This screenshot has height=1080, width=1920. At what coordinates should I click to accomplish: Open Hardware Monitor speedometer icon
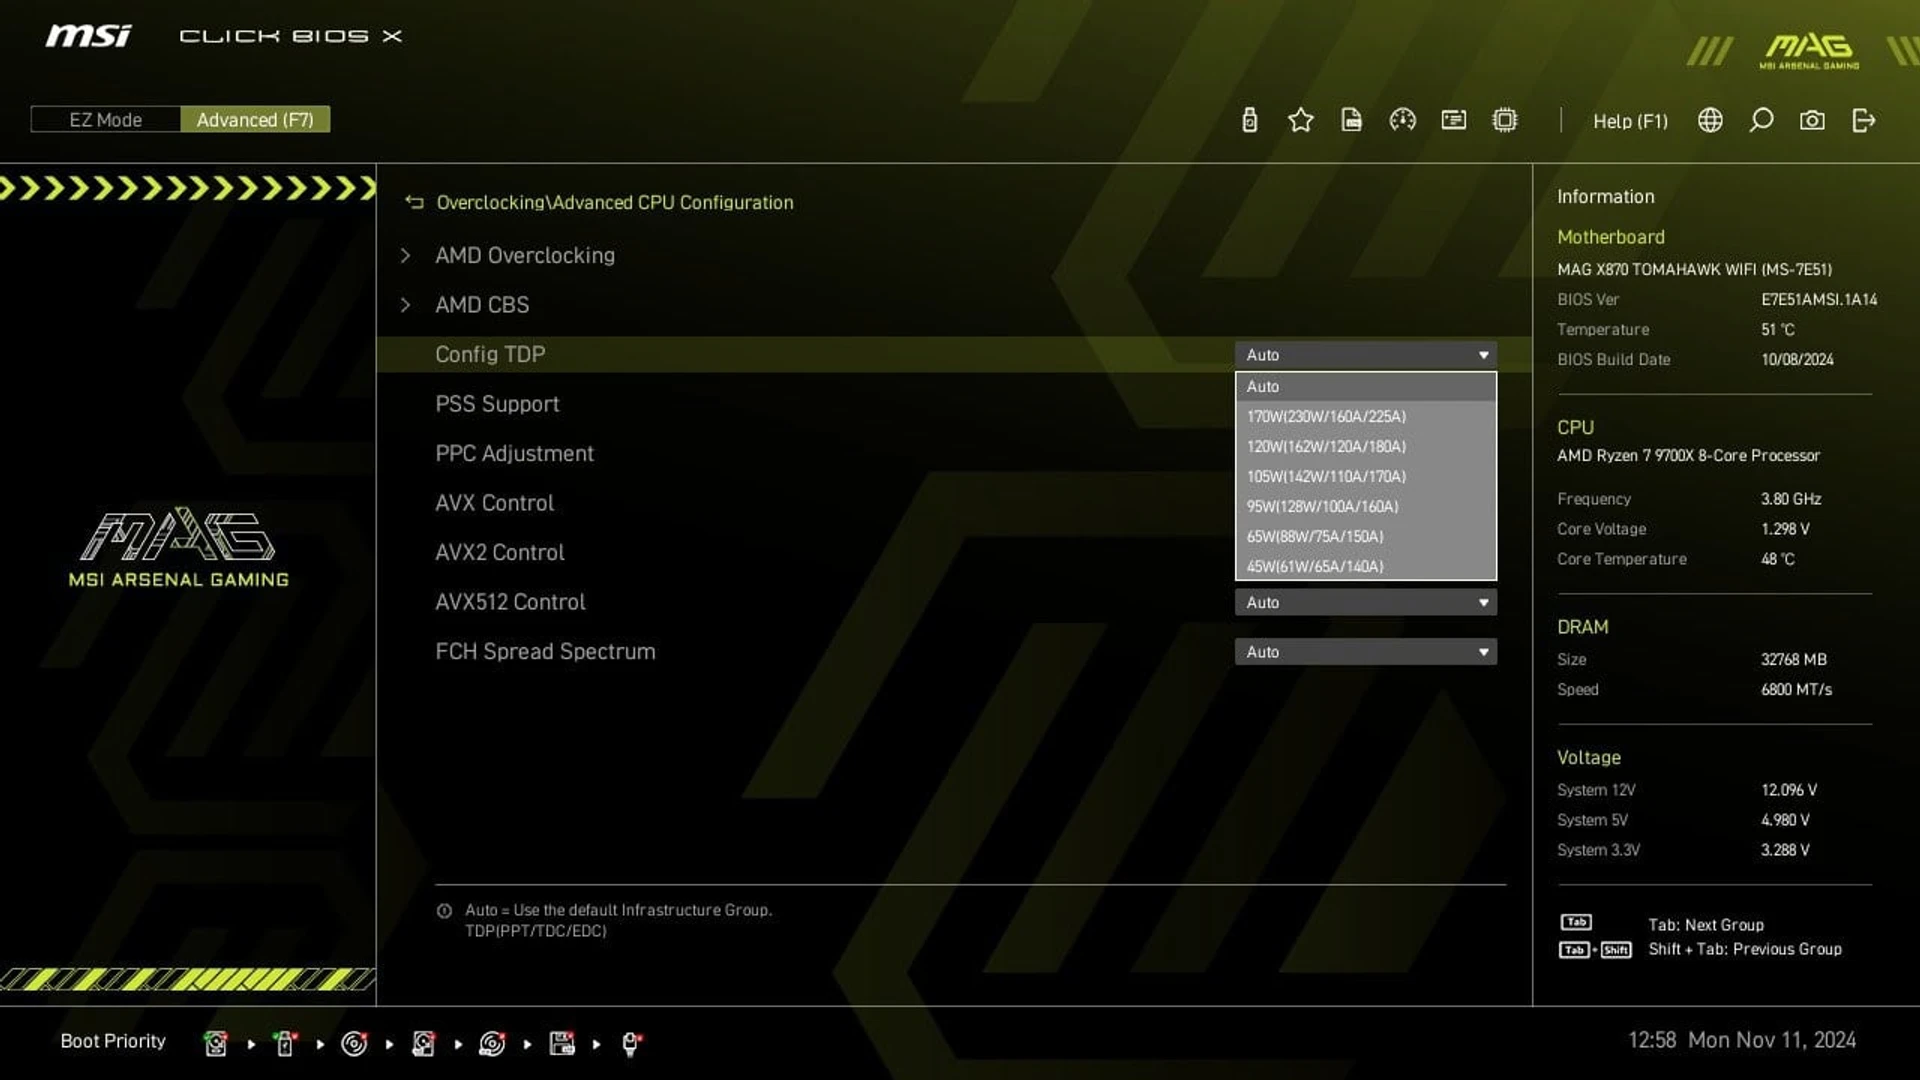click(x=1402, y=120)
